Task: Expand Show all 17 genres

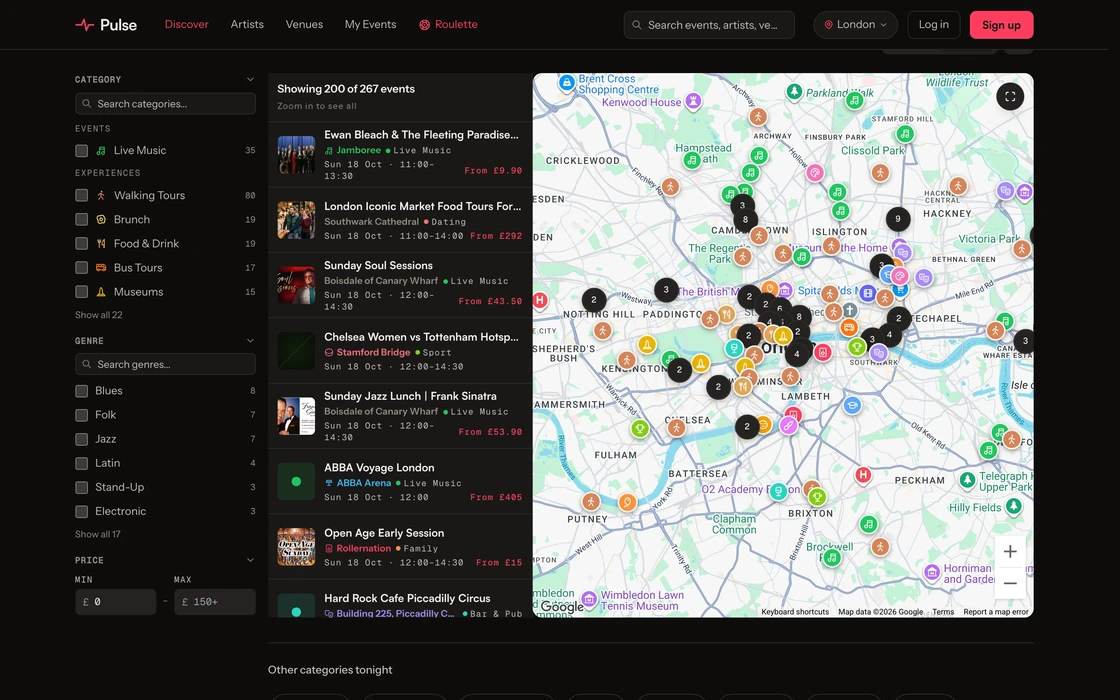Action: [x=98, y=534]
